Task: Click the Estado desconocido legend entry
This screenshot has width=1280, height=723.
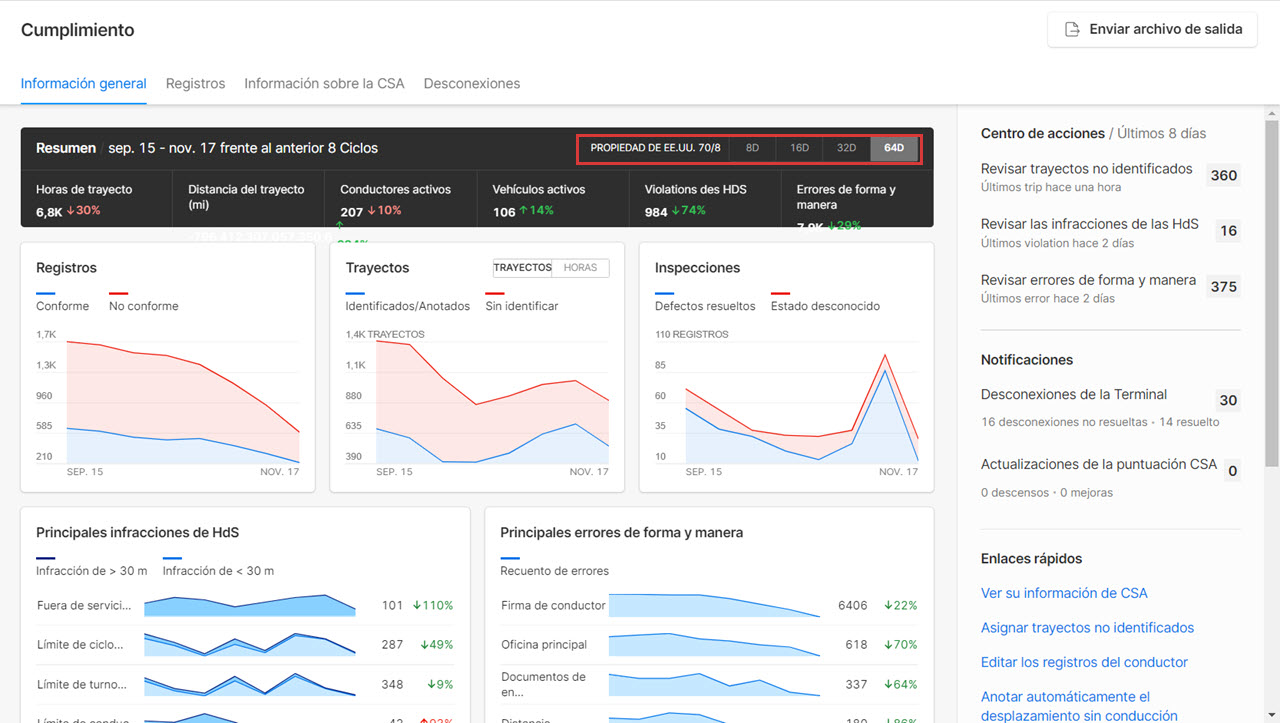Action: click(x=825, y=306)
